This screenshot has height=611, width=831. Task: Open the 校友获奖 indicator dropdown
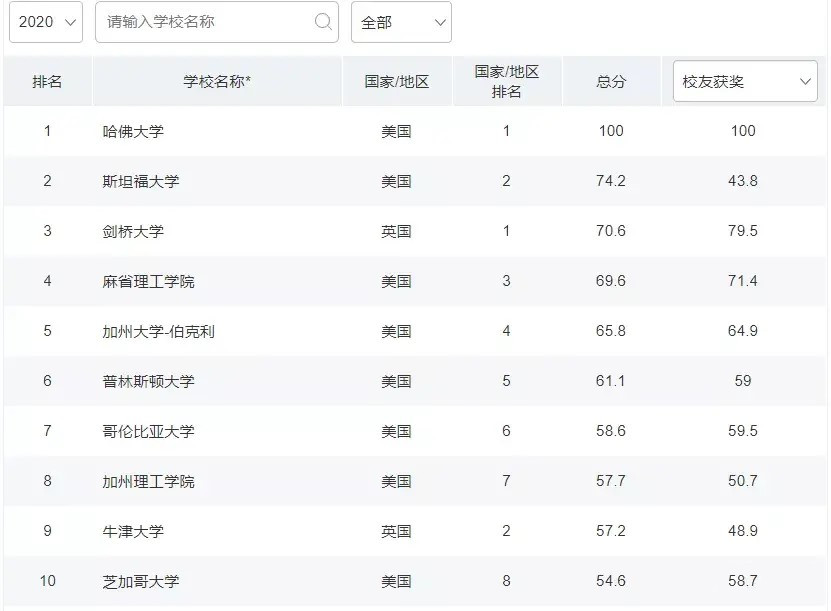click(x=744, y=81)
